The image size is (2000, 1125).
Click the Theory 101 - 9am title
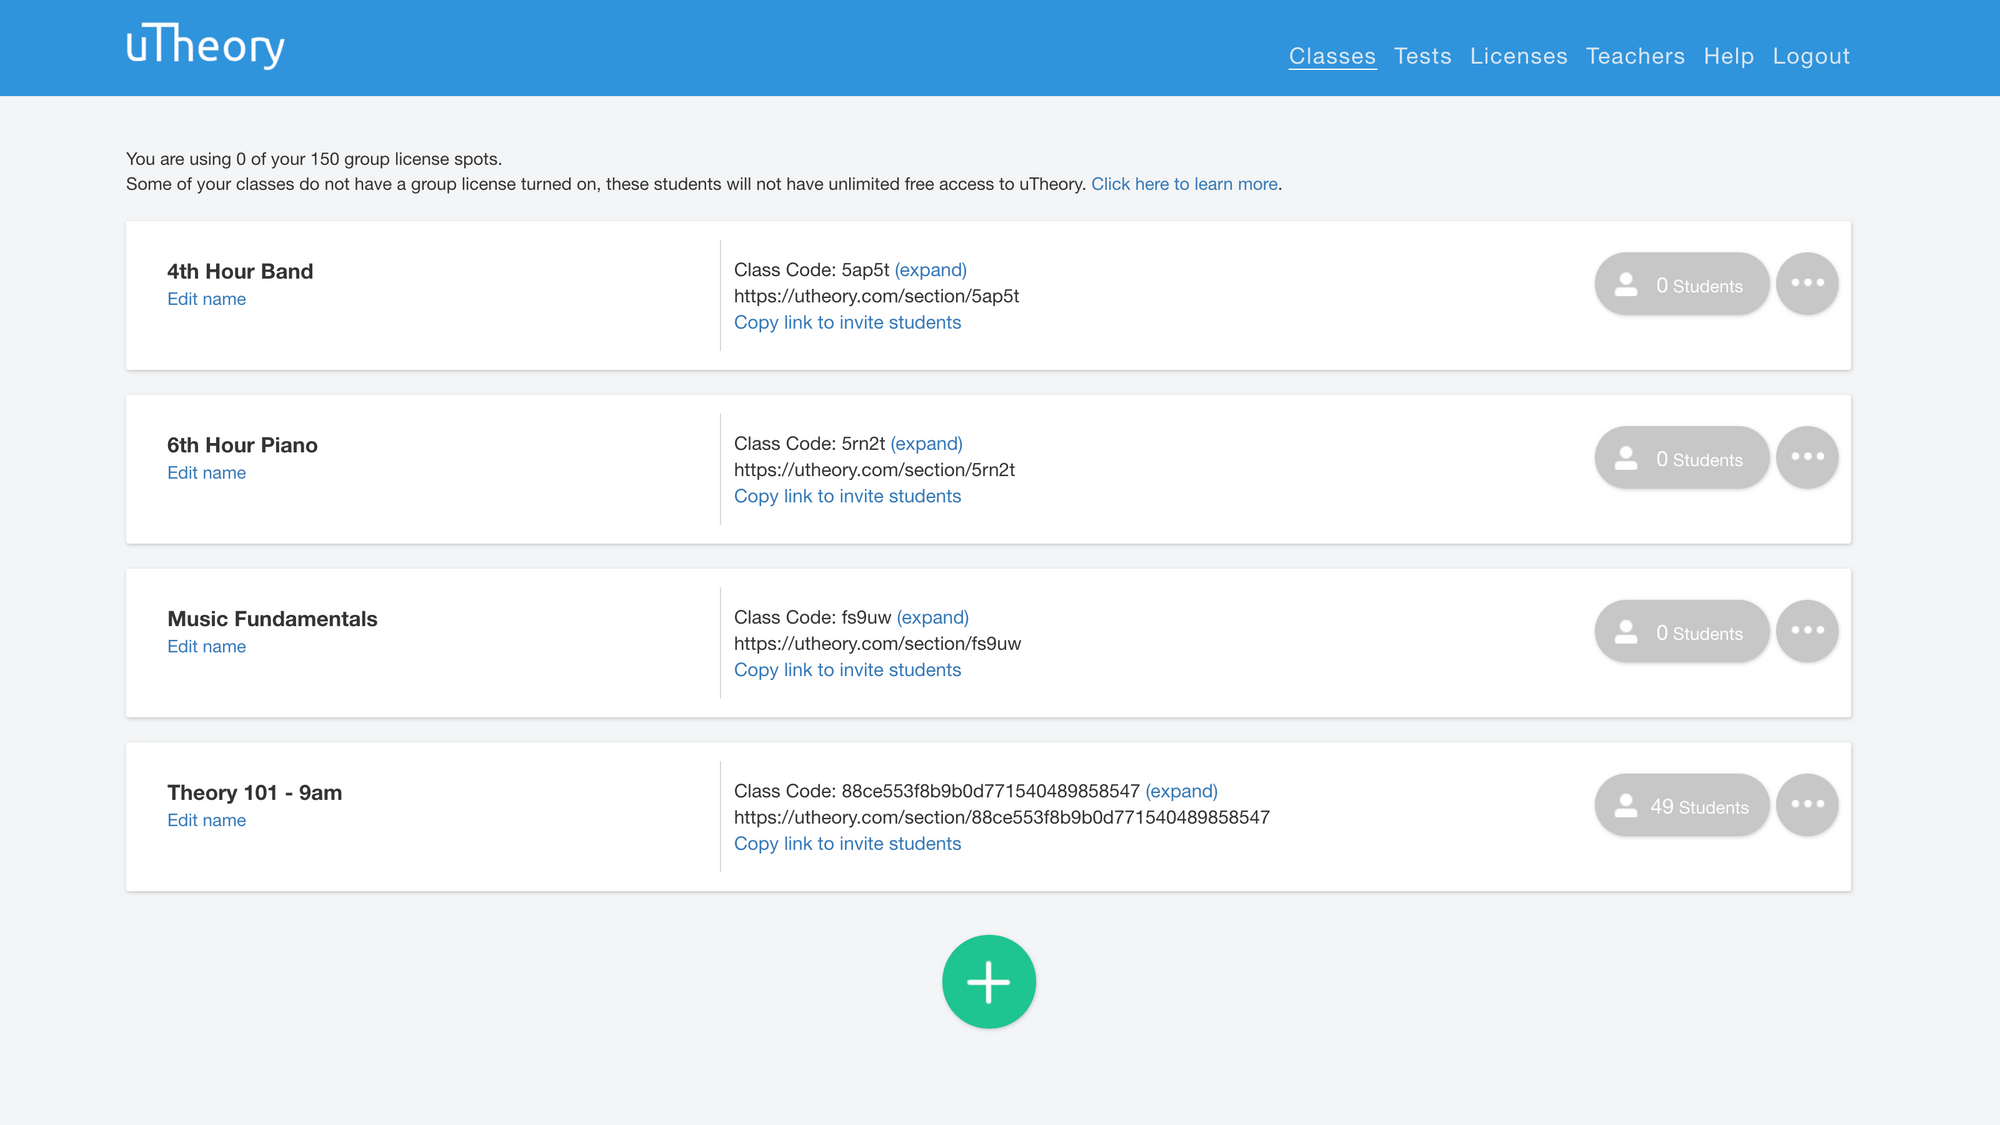[254, 793]
